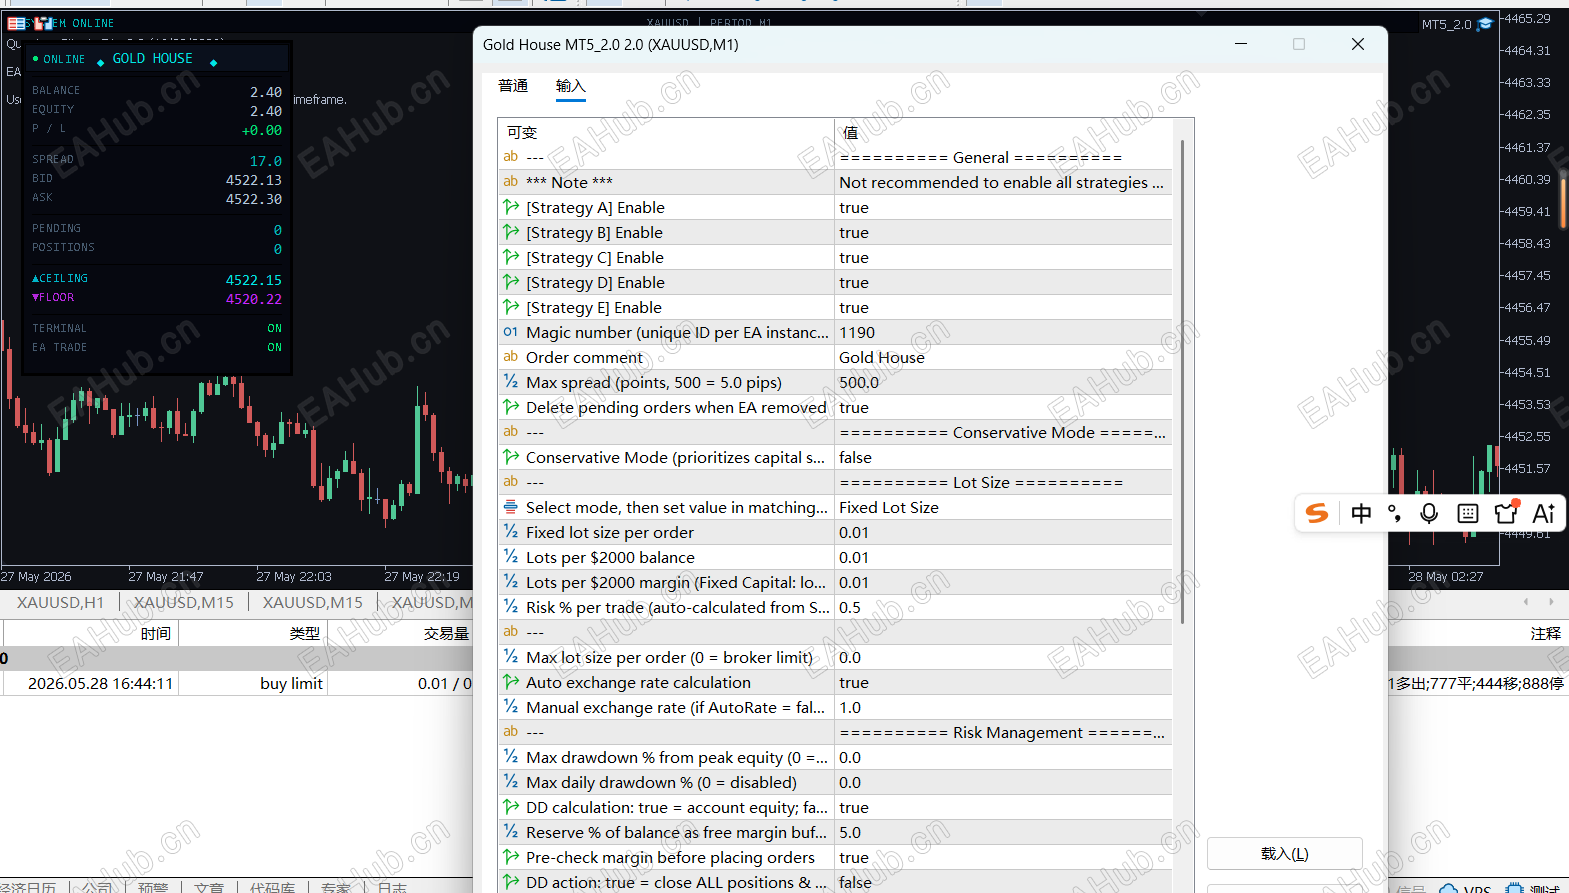
Task: Click the decimal icon beside Max spread
Action: pyautogui.click(x=511, y=382)
